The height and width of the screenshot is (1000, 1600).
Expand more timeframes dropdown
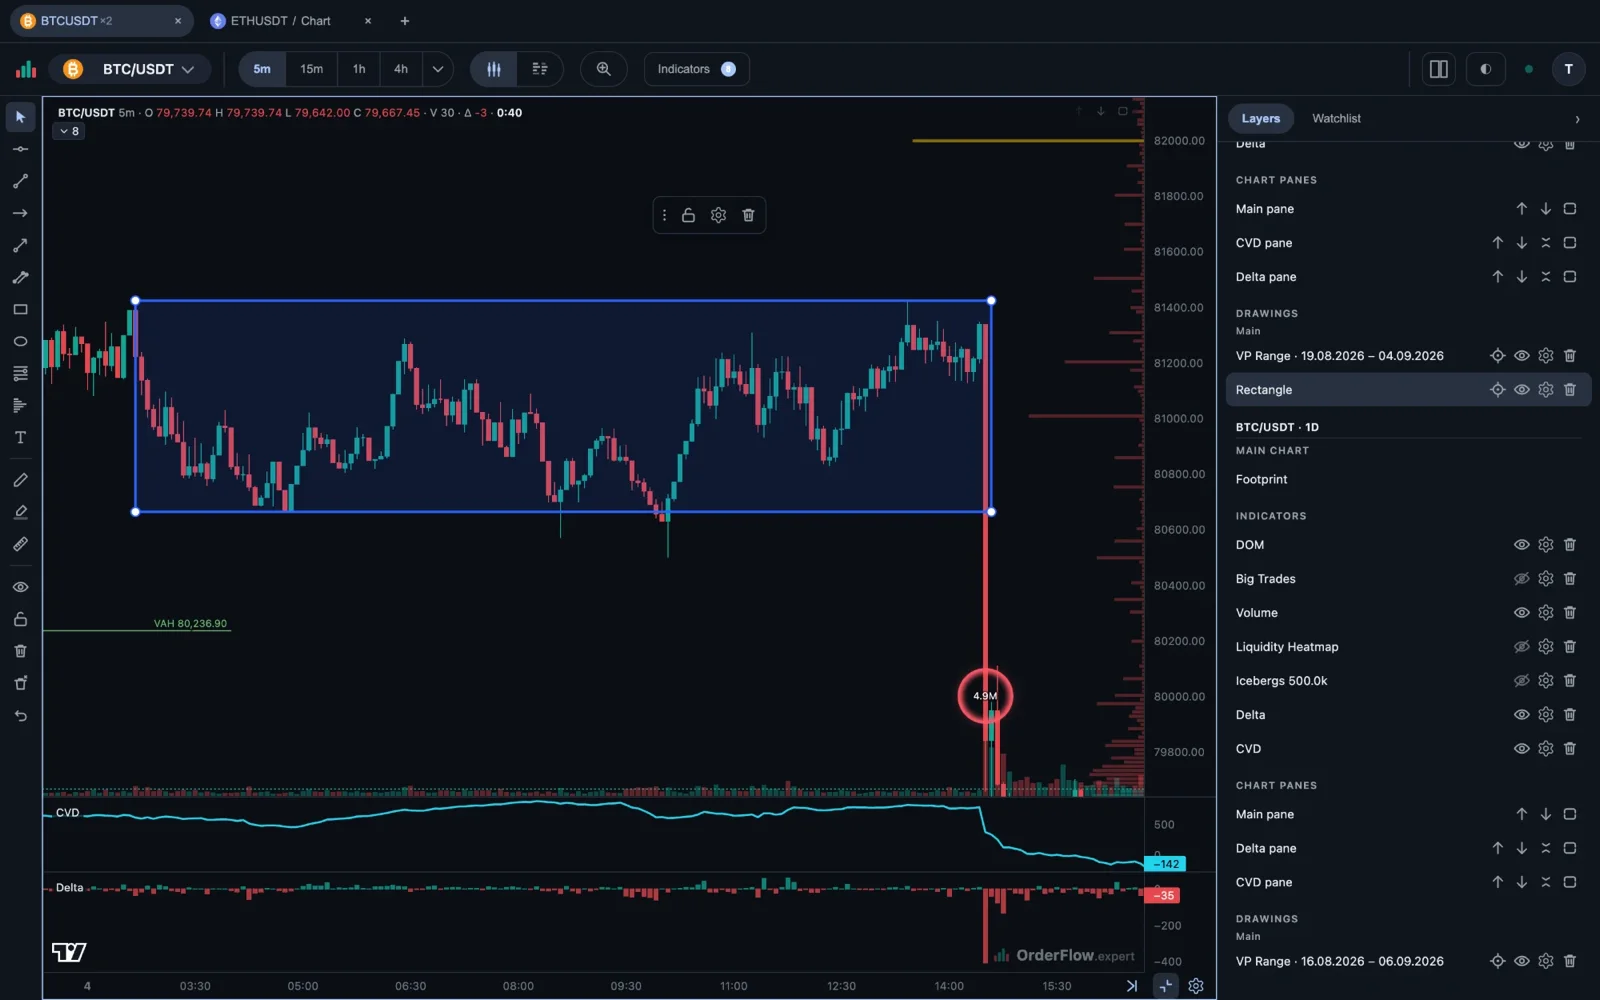point(437,69)
